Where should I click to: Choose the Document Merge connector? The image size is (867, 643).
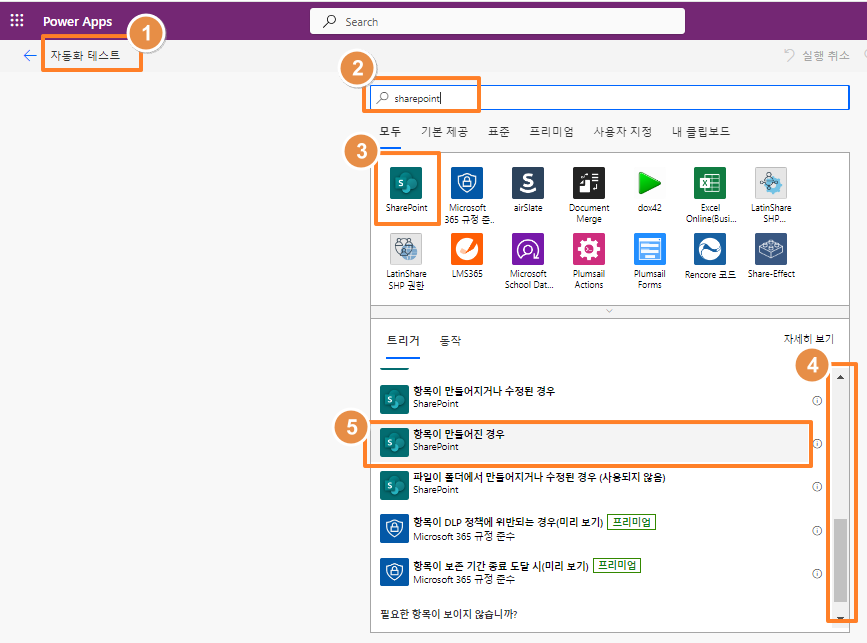point(588,182)
